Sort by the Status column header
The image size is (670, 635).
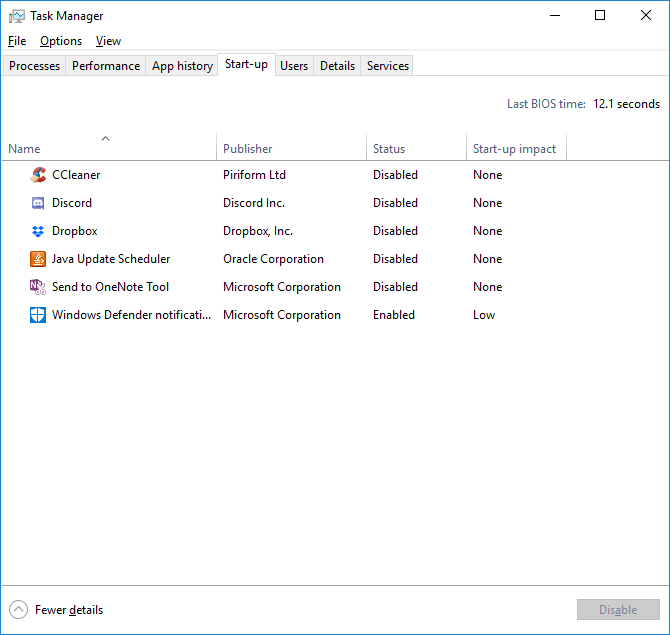point(416,147)
